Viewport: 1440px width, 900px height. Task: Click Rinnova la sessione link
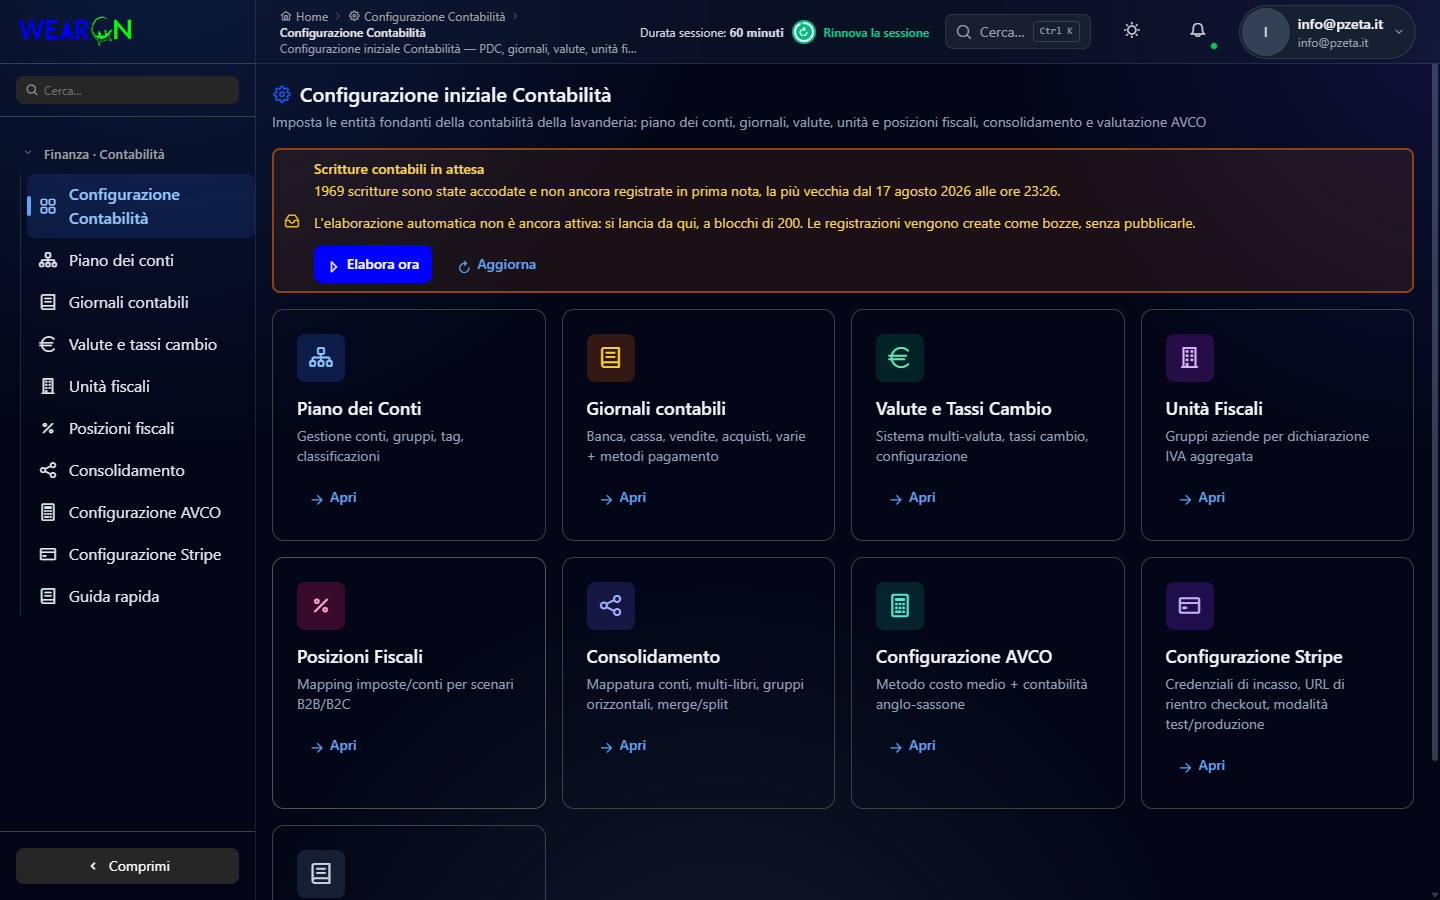click(x=876, y=33)
